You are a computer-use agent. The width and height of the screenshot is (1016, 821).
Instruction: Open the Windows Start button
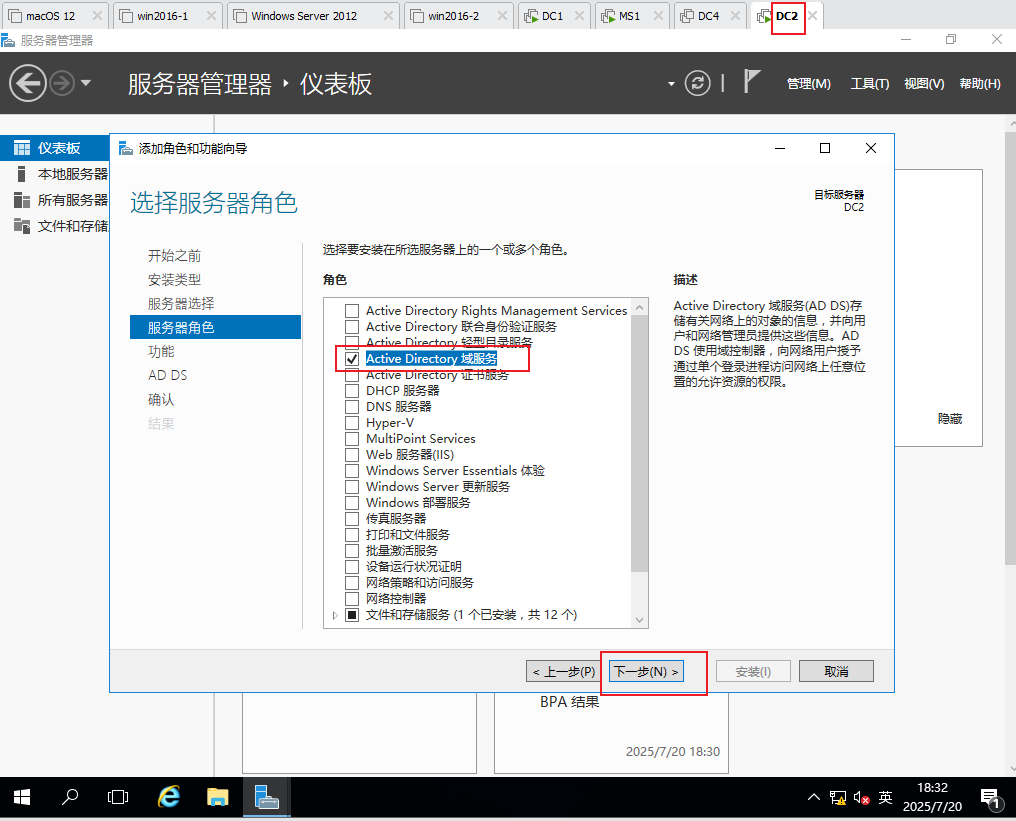[21, 797]
